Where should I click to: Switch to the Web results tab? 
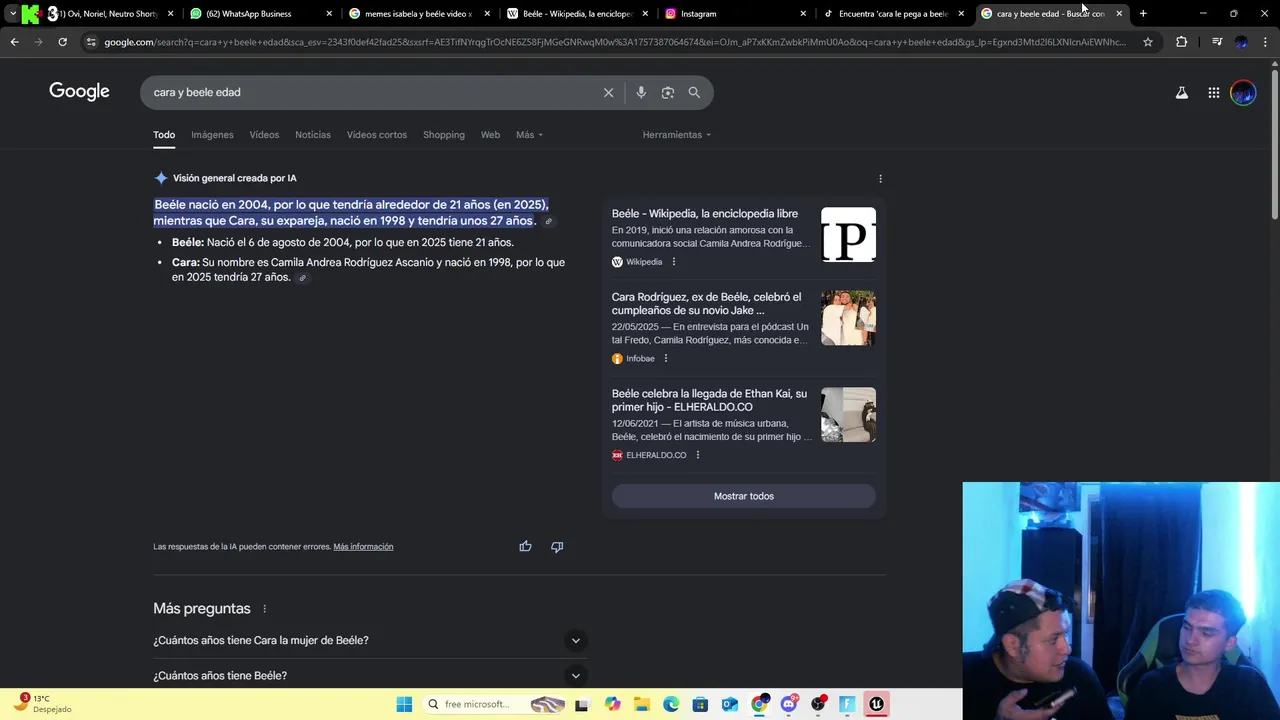(x=490, y=135)
